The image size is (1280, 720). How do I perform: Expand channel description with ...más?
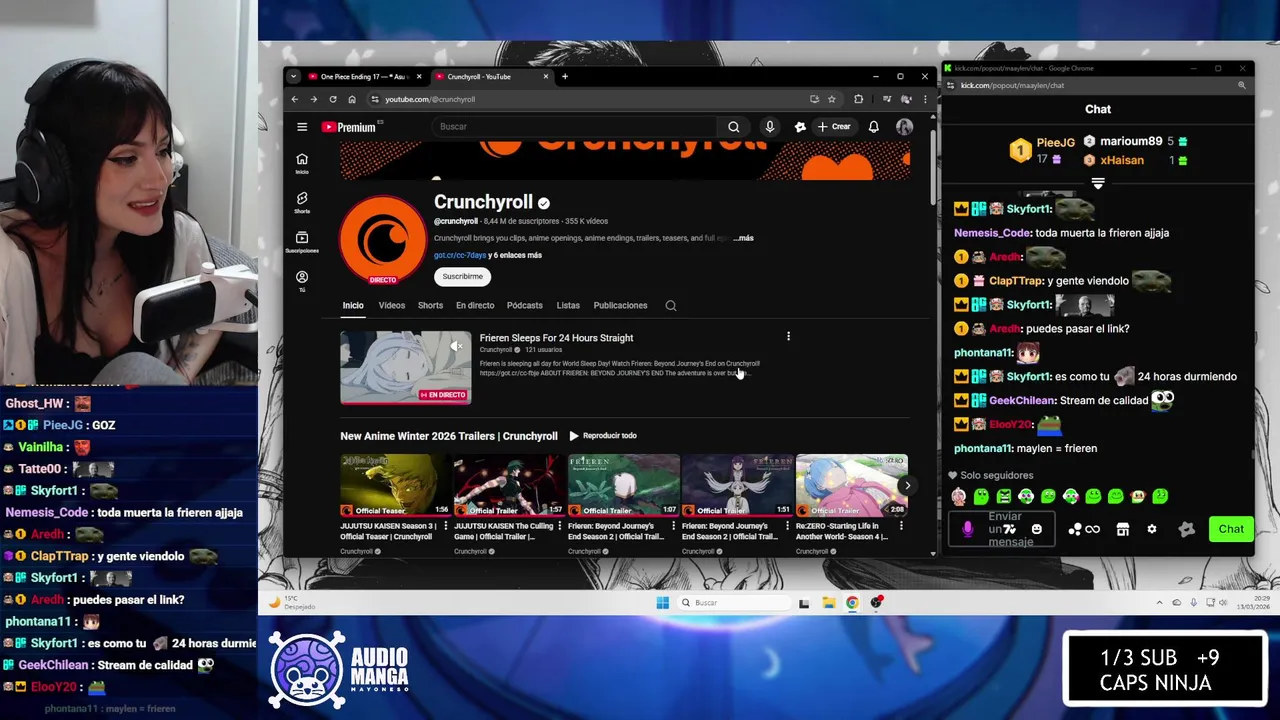tap(743, 238)
